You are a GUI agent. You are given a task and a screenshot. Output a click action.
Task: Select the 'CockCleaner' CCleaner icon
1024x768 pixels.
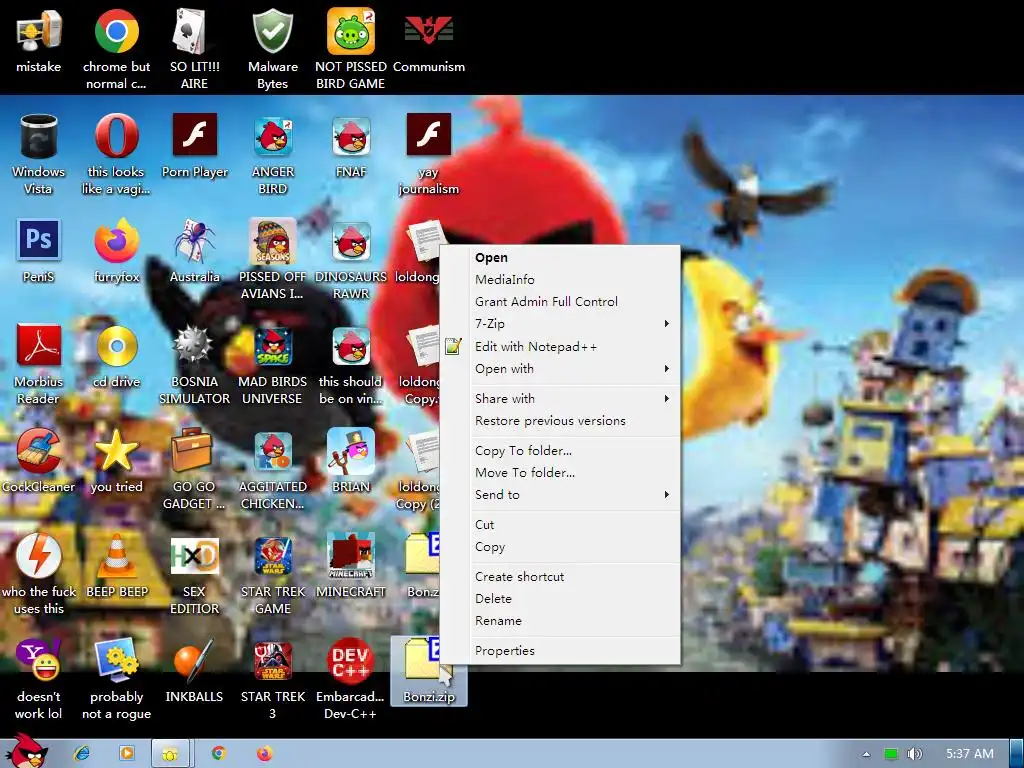coord(39,451)
